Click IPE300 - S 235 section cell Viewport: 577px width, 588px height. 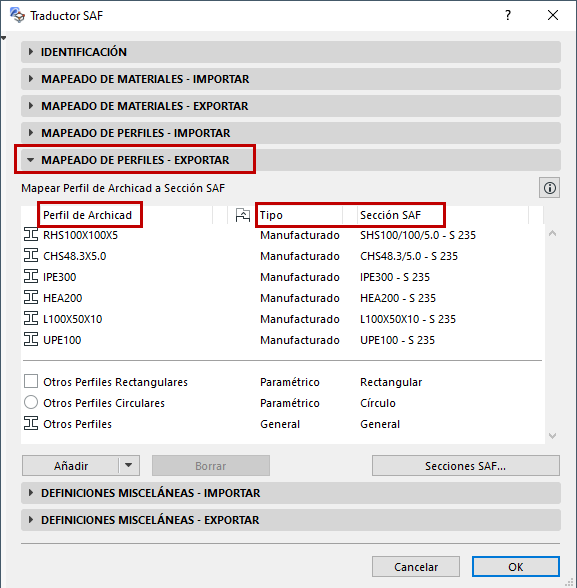click(395, 277)
